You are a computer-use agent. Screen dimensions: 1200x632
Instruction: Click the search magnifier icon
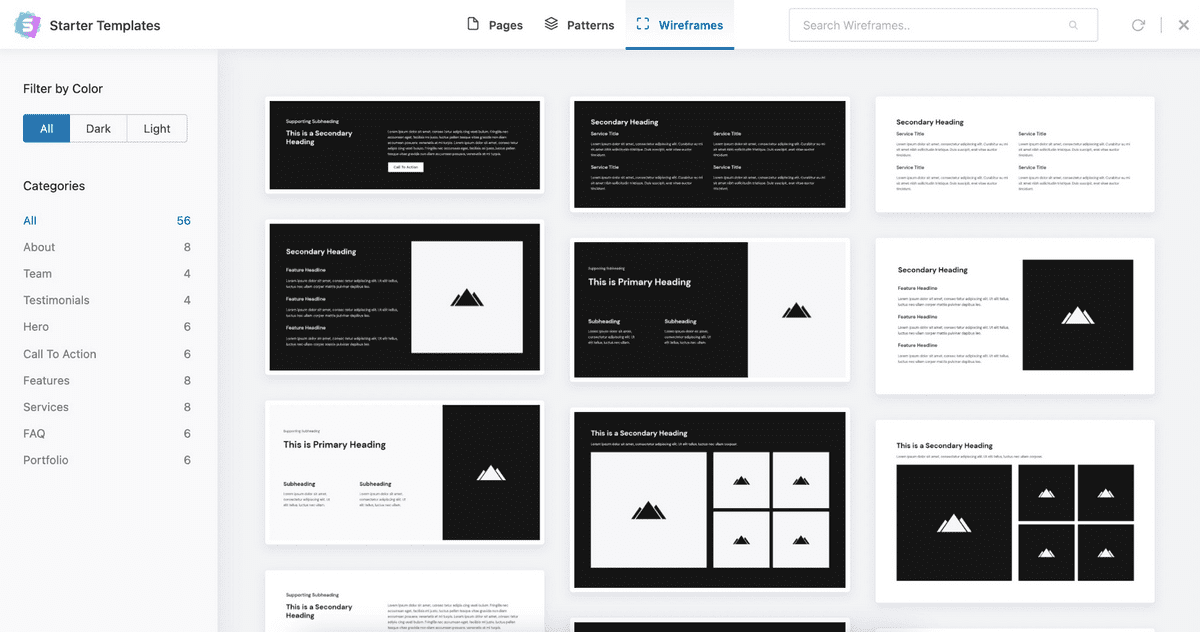[x=1073, y=25]
